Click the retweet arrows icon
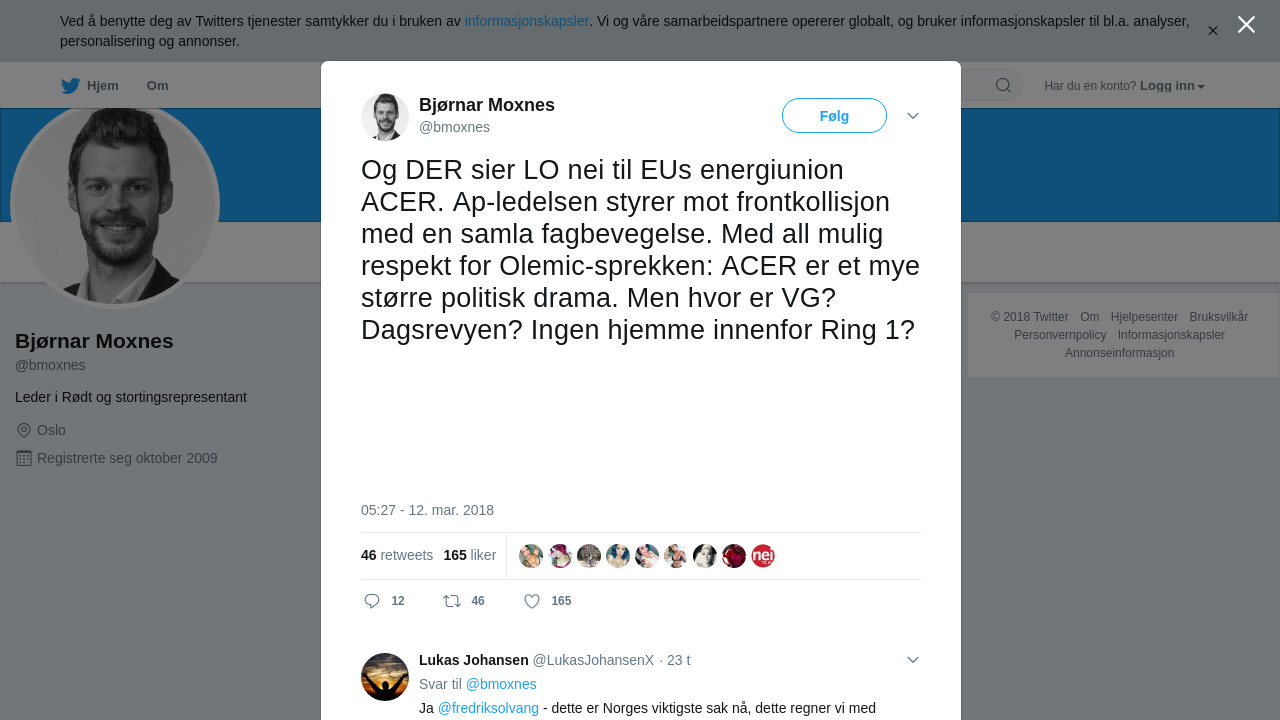 click(x=452, y=601)
